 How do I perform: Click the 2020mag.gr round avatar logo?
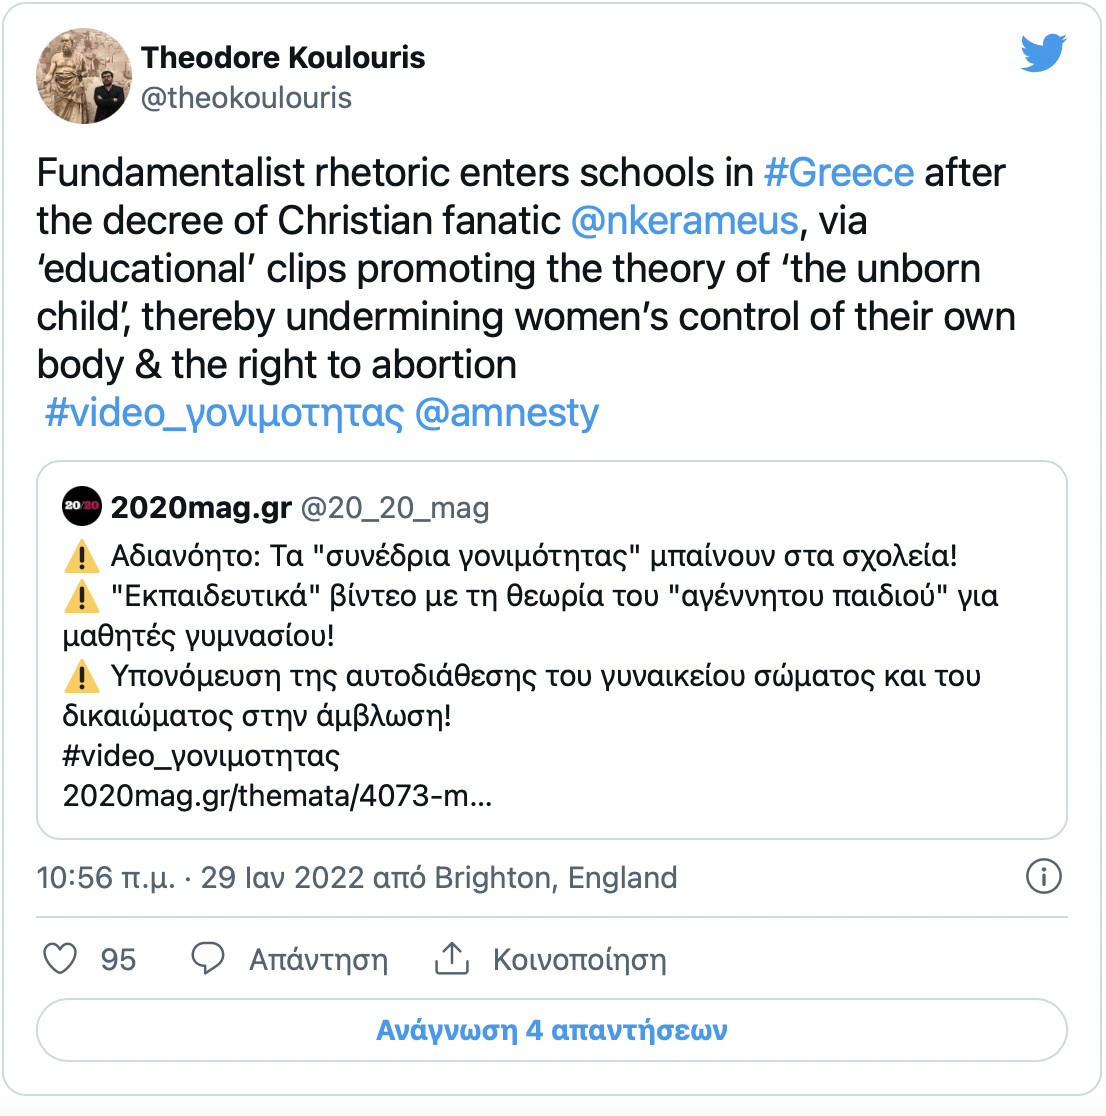pos(82,507)
